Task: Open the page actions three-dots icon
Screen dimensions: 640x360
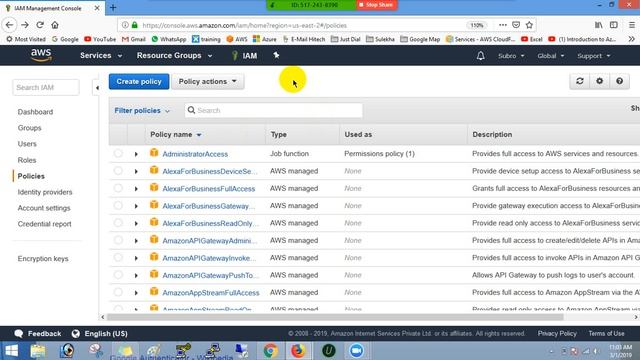Action: pos(502,25)
